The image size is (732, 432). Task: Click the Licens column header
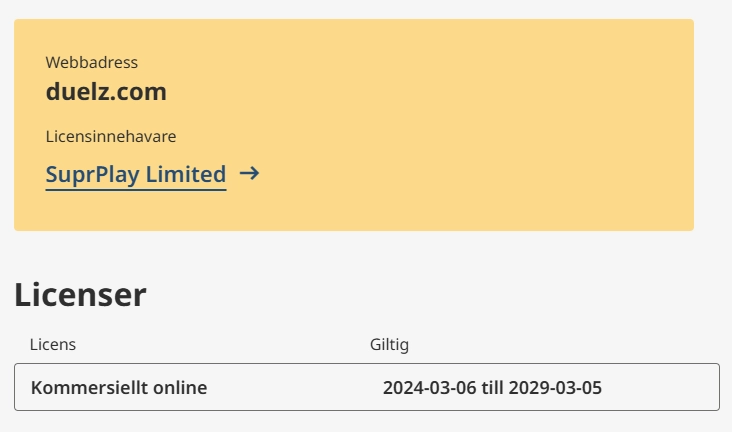pos(53,345)
